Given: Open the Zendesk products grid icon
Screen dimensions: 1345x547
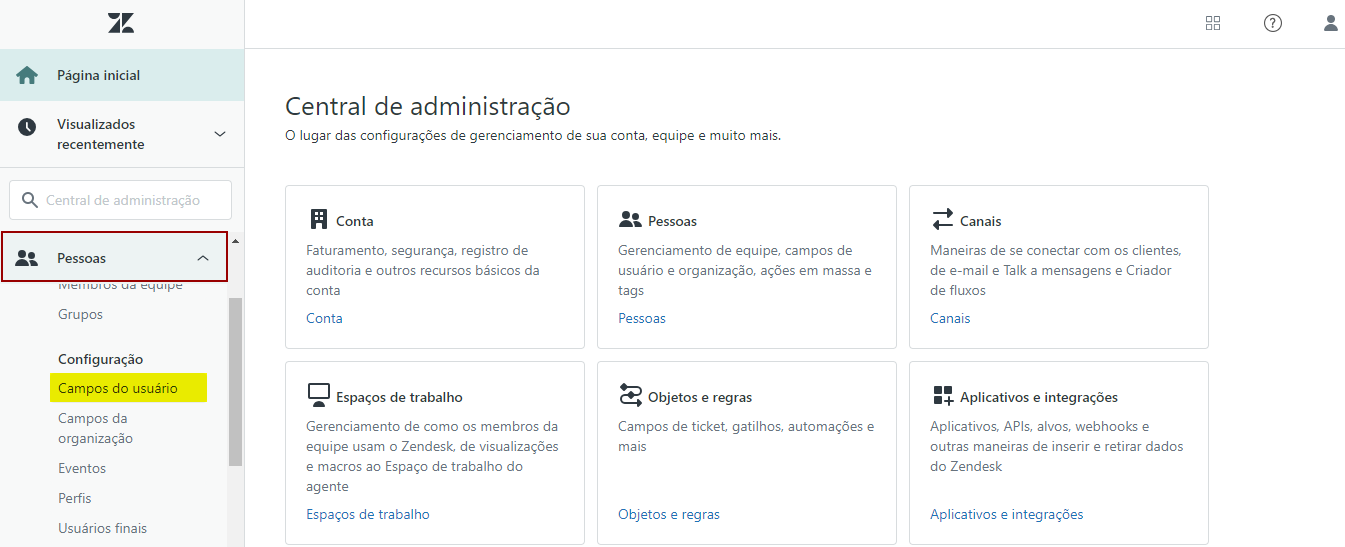Looking at the screenshot, I should click(1213, 23).
